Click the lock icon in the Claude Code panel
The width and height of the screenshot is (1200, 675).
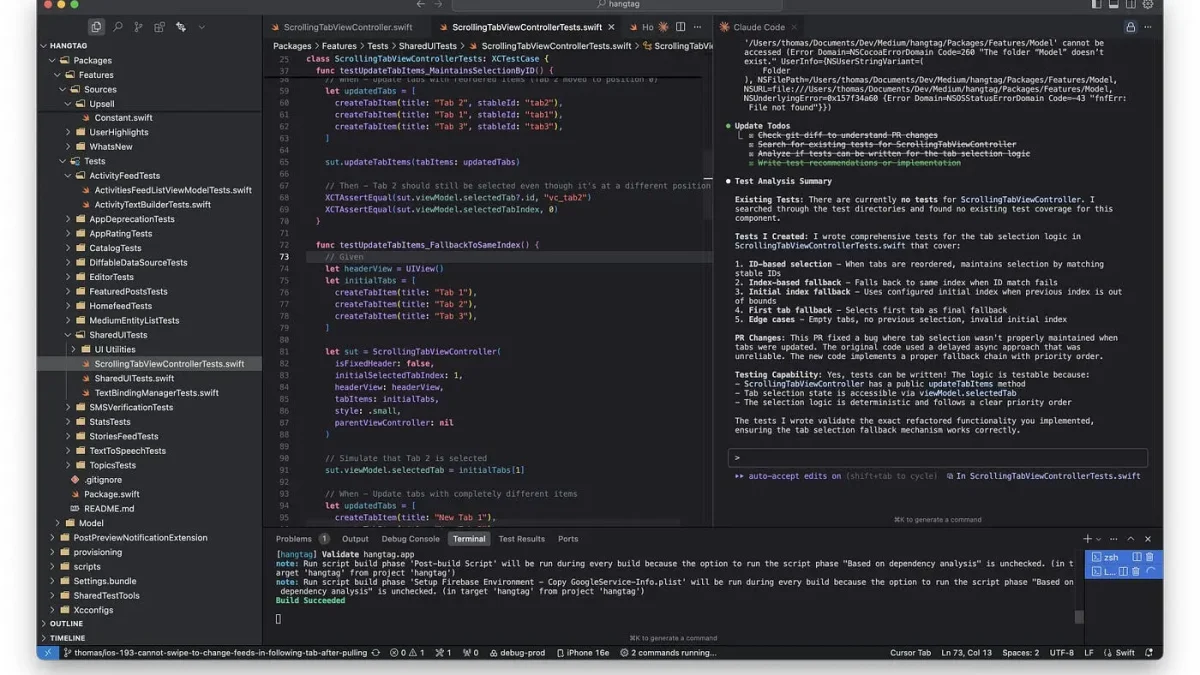tap(1131, 27)
